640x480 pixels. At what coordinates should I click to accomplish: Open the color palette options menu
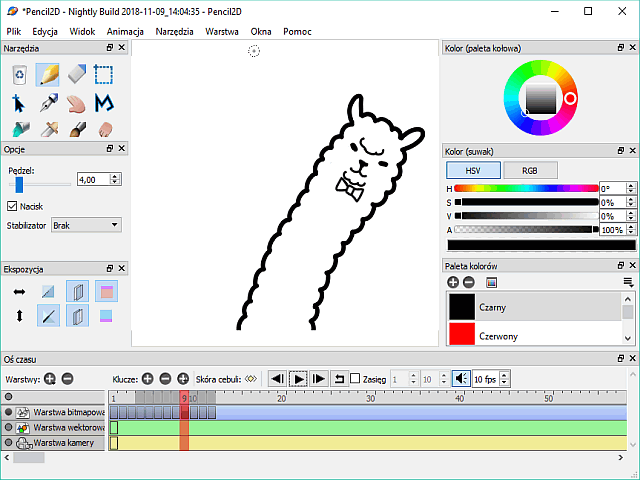(628, 283)
